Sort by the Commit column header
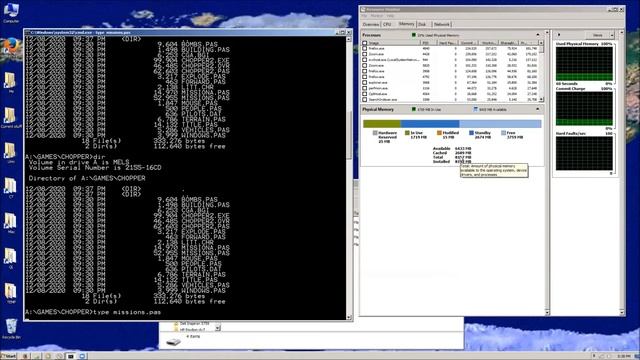Viewport: 640px width, 360px height. coord(467,43)
